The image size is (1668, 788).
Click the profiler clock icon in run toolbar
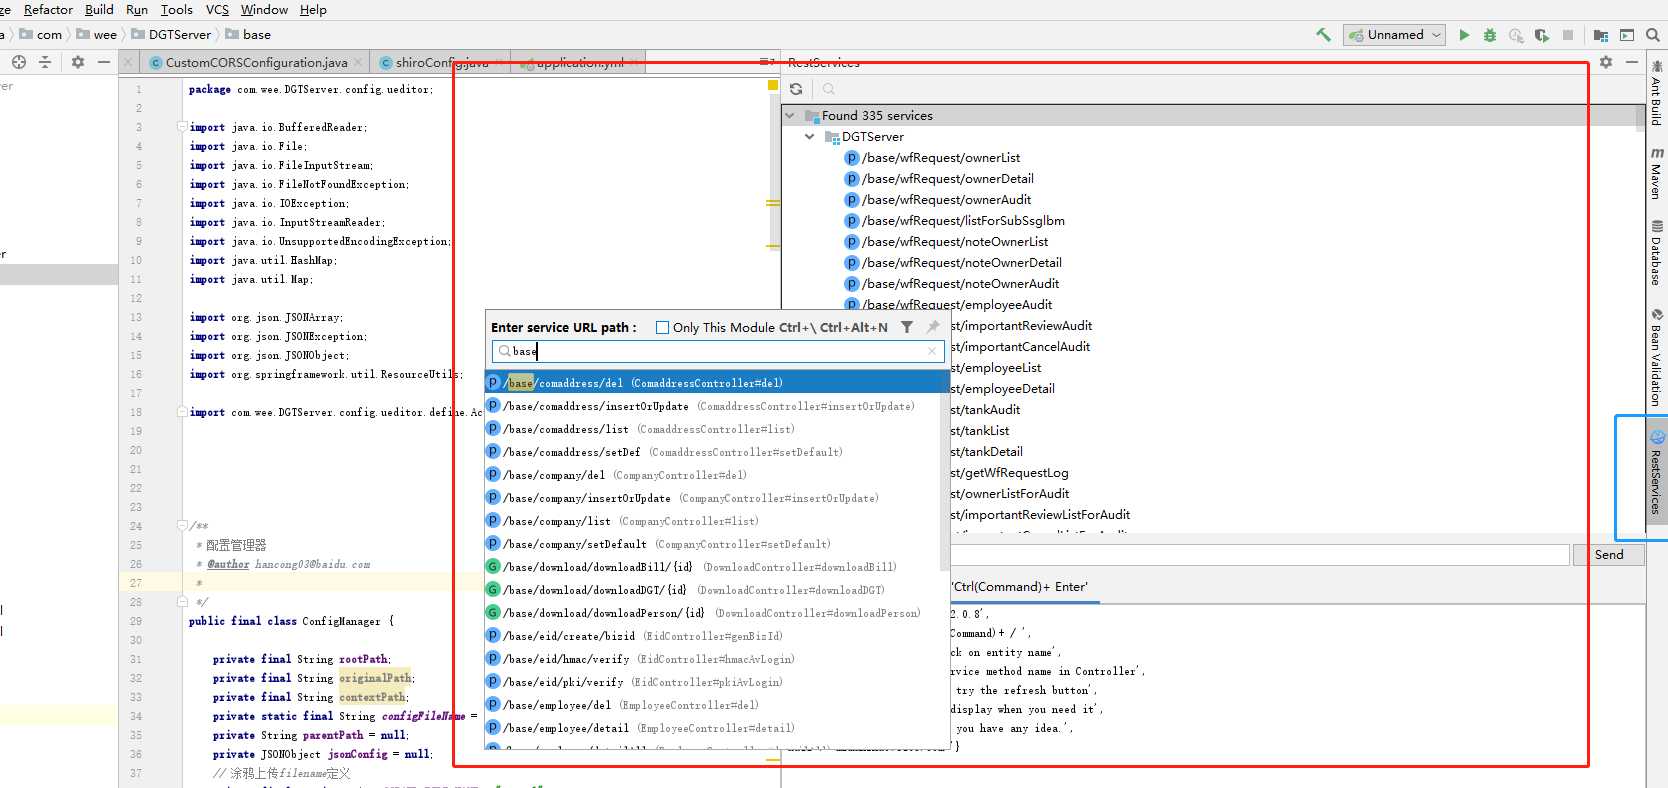[x=1516, y=35]
